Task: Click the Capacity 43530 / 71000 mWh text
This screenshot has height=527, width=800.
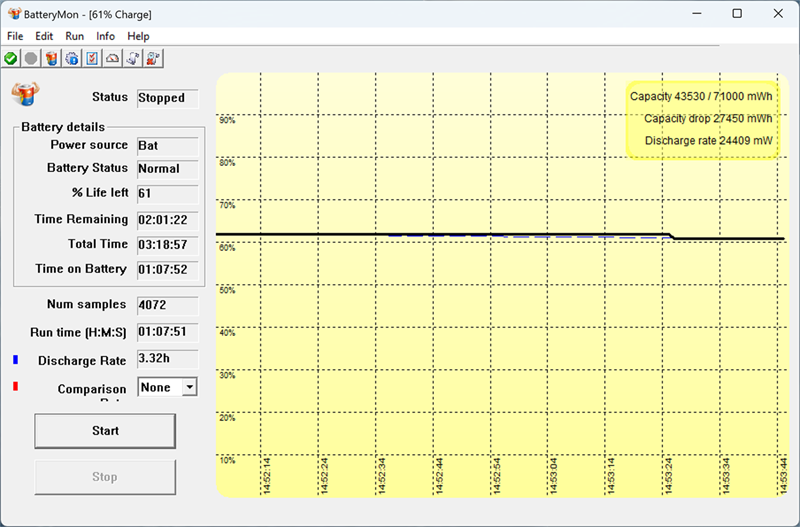Action: (x=701, y=96)
